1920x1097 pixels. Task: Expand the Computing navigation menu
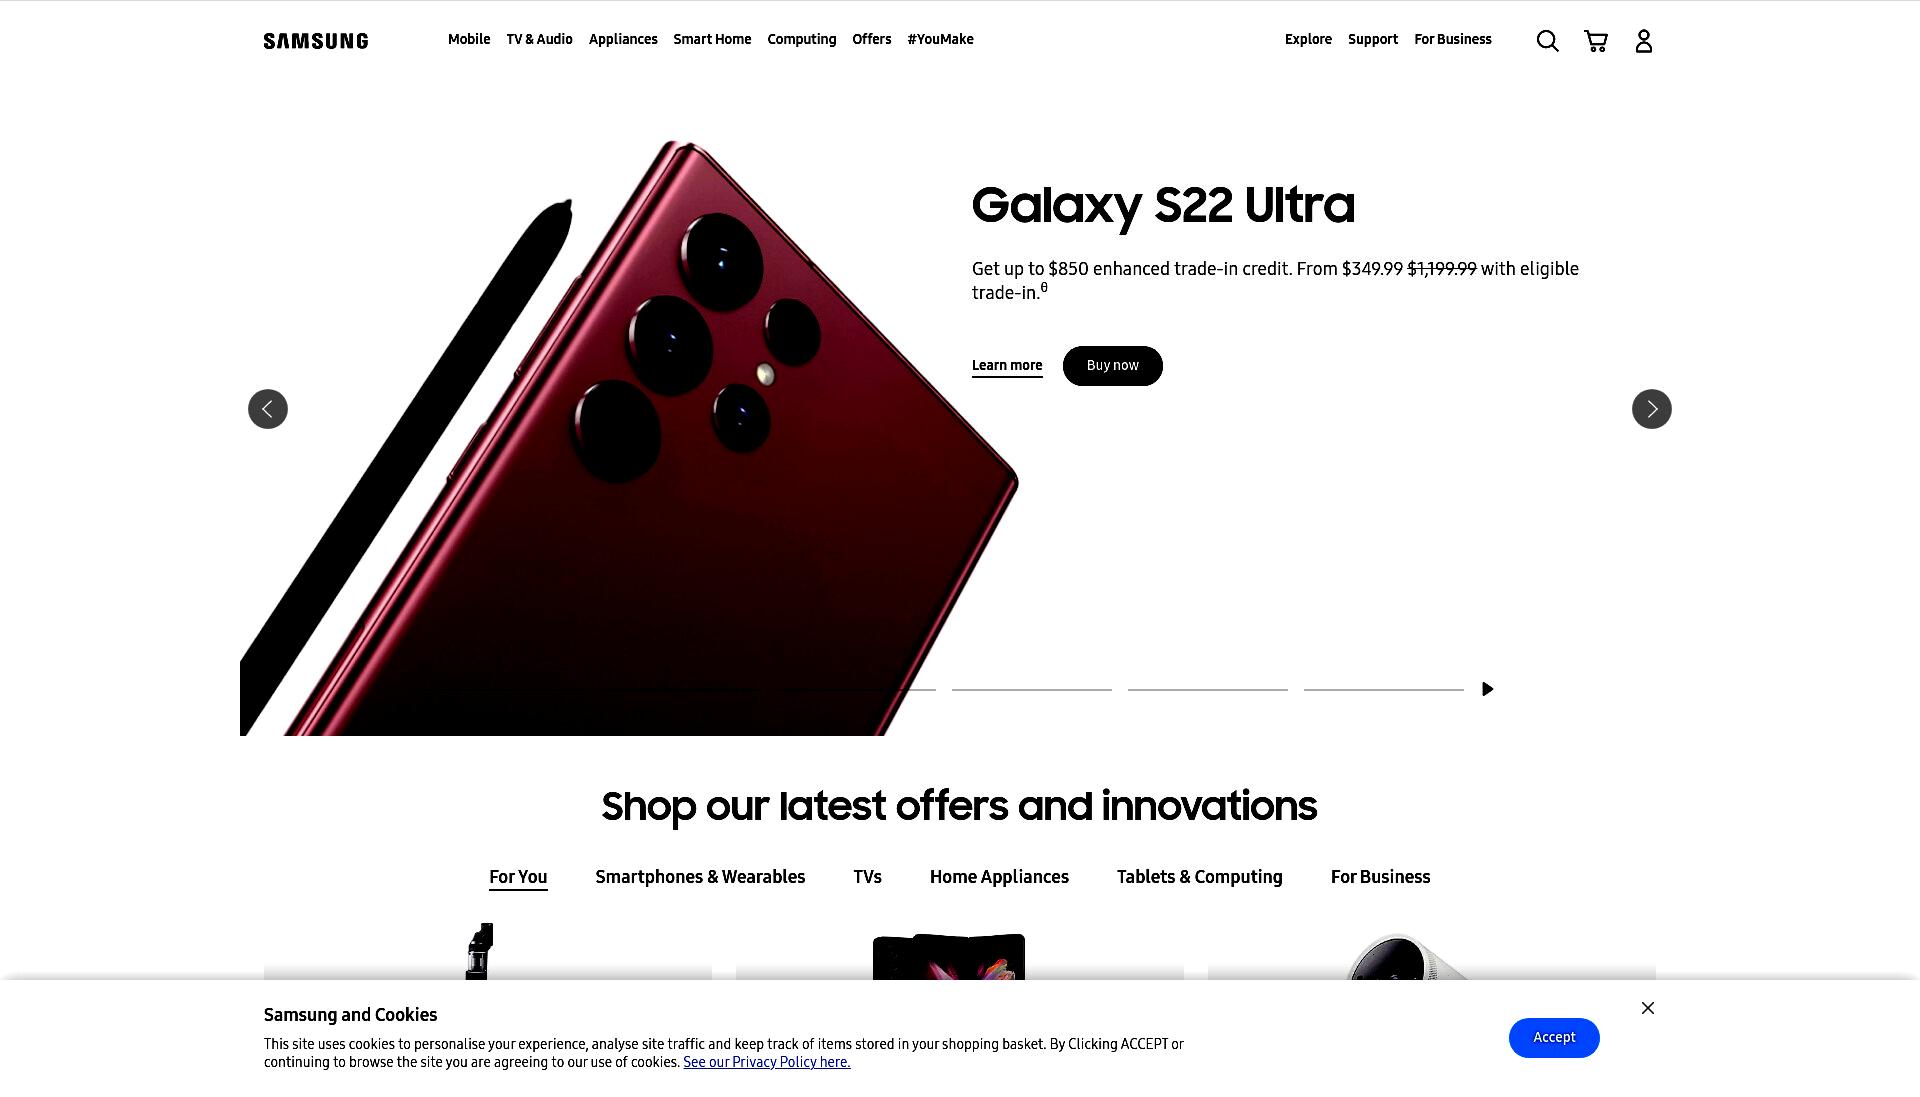(x=802, y=39)
